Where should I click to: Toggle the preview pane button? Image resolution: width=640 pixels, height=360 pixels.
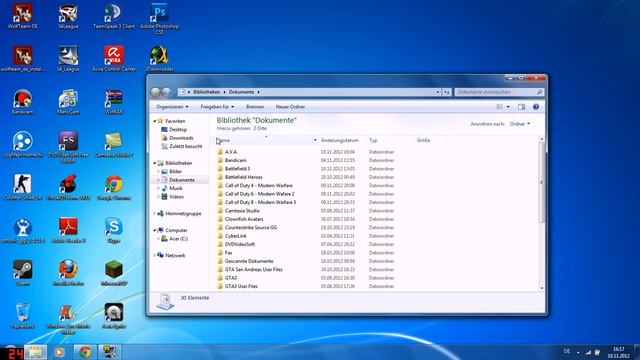coord(521,107)
